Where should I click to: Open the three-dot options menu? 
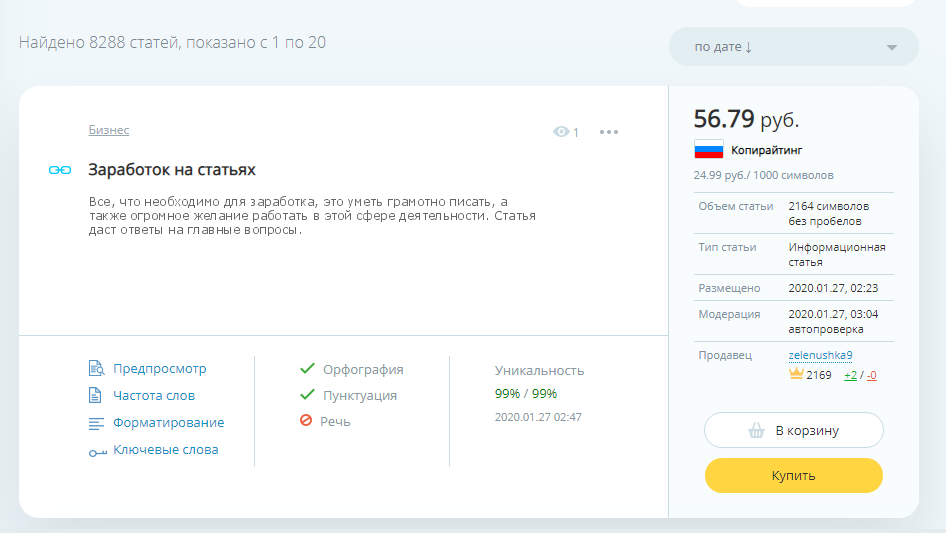(609, 132)
